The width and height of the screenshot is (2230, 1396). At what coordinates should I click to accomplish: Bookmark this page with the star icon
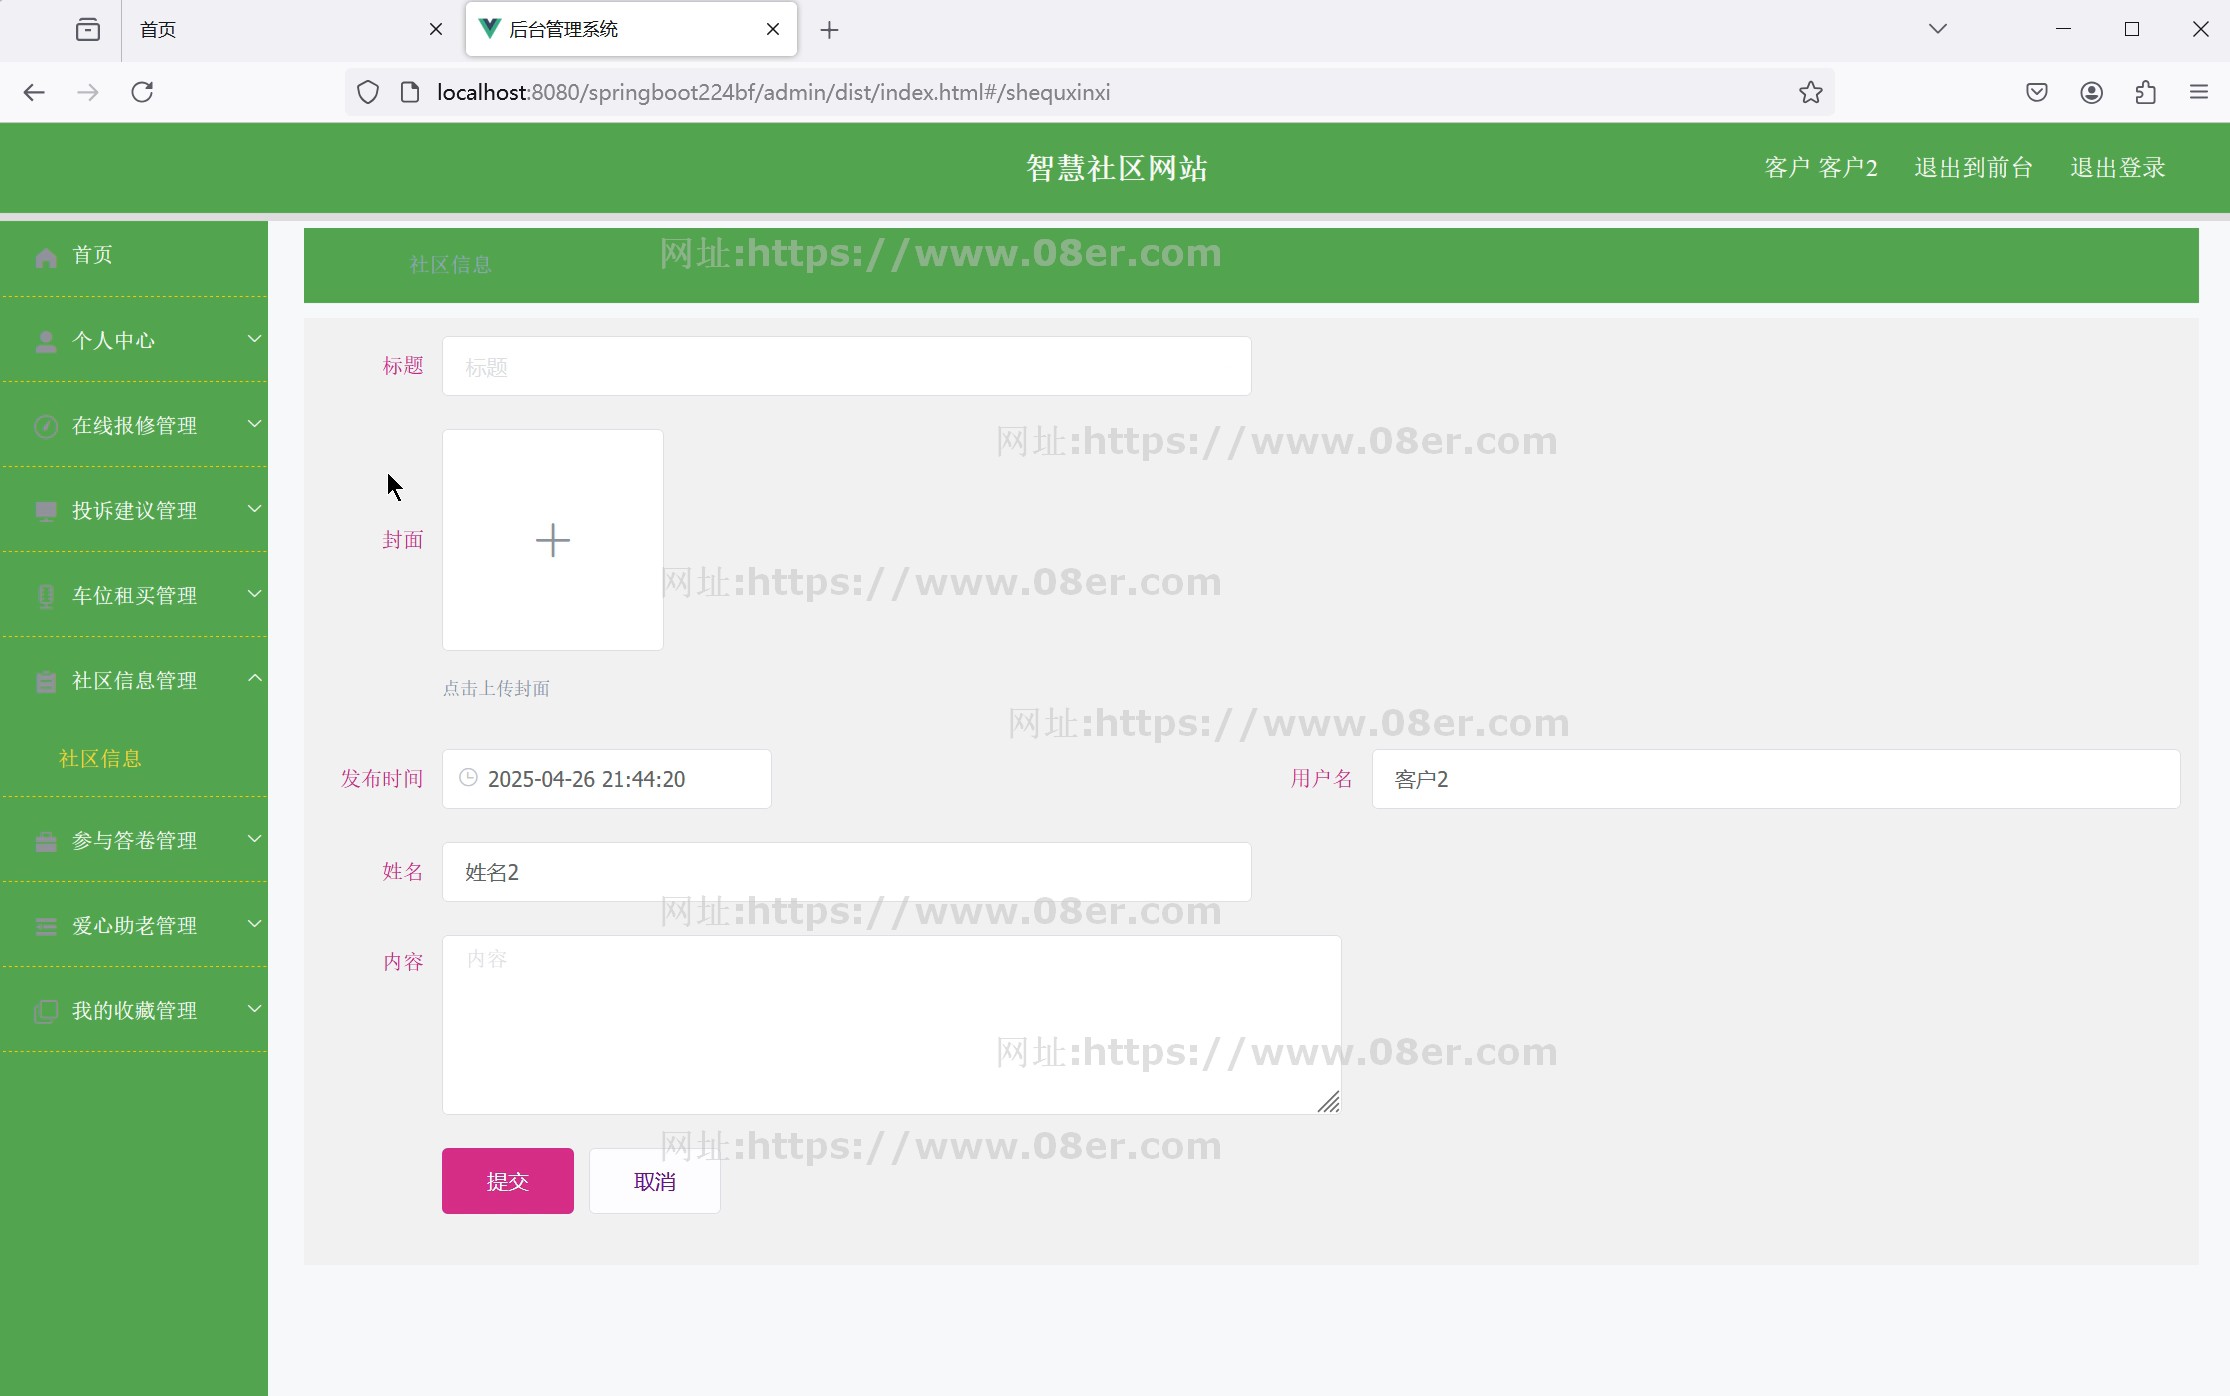(1811, 92)
